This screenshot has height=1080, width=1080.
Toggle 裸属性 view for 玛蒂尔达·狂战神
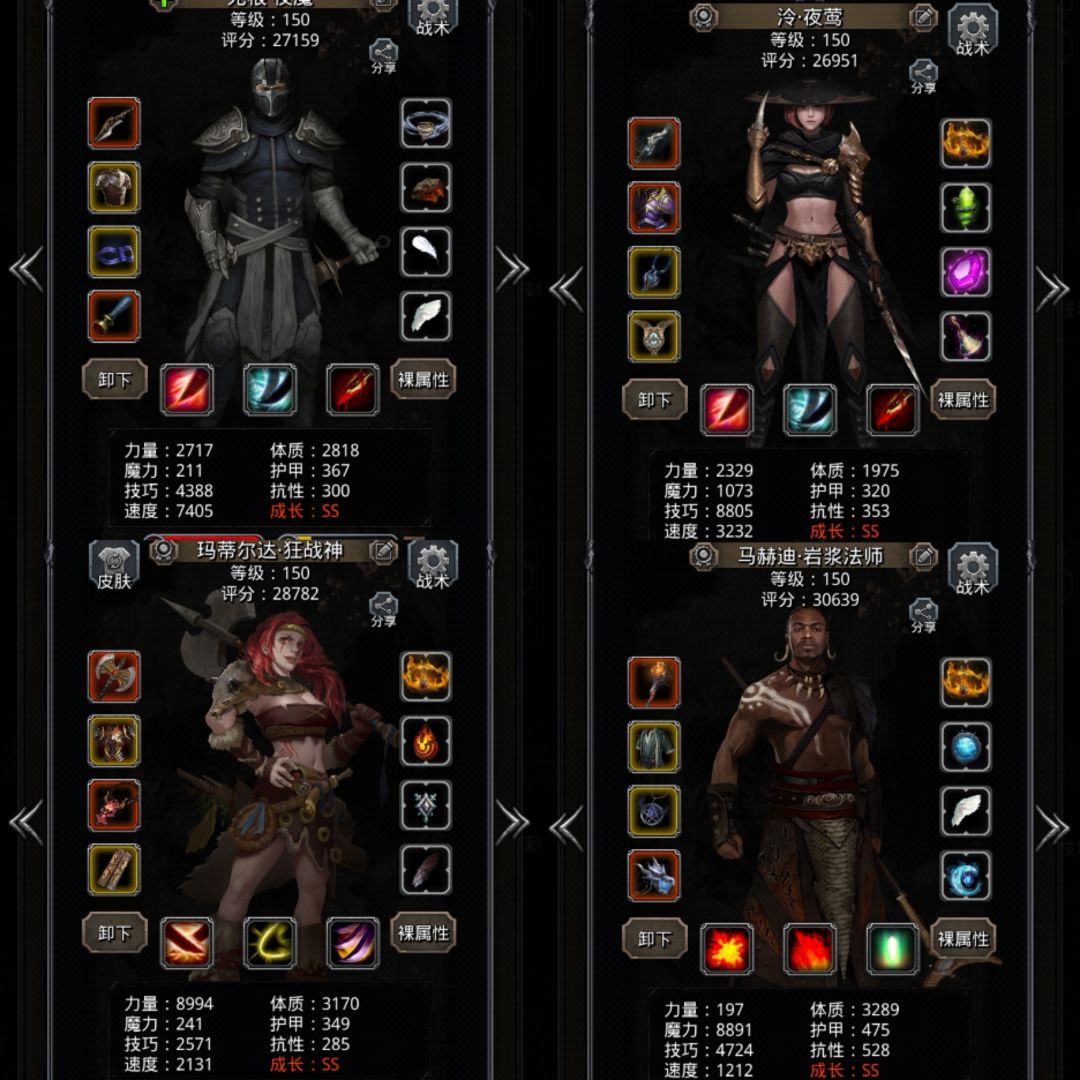coord(423,933)
